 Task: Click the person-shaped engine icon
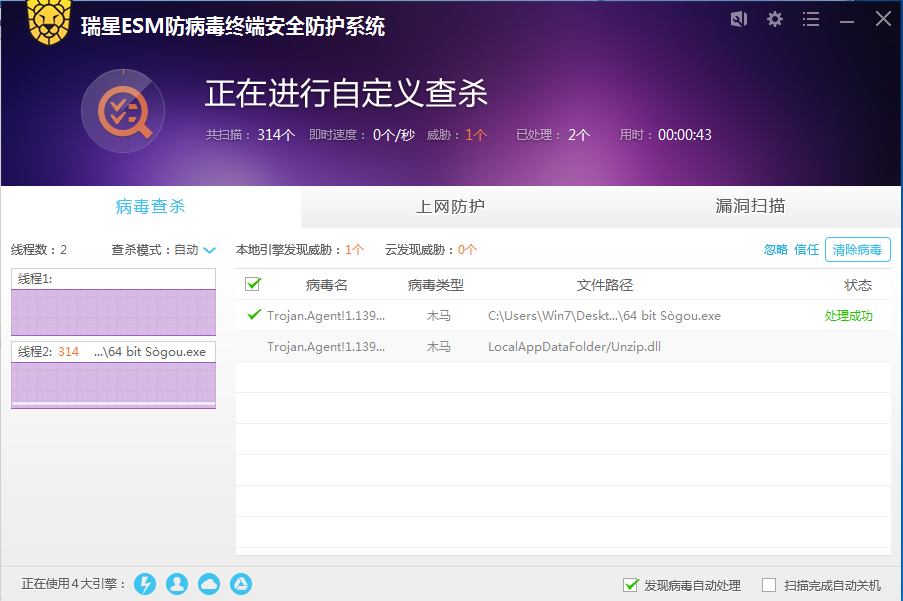[177, 584]
